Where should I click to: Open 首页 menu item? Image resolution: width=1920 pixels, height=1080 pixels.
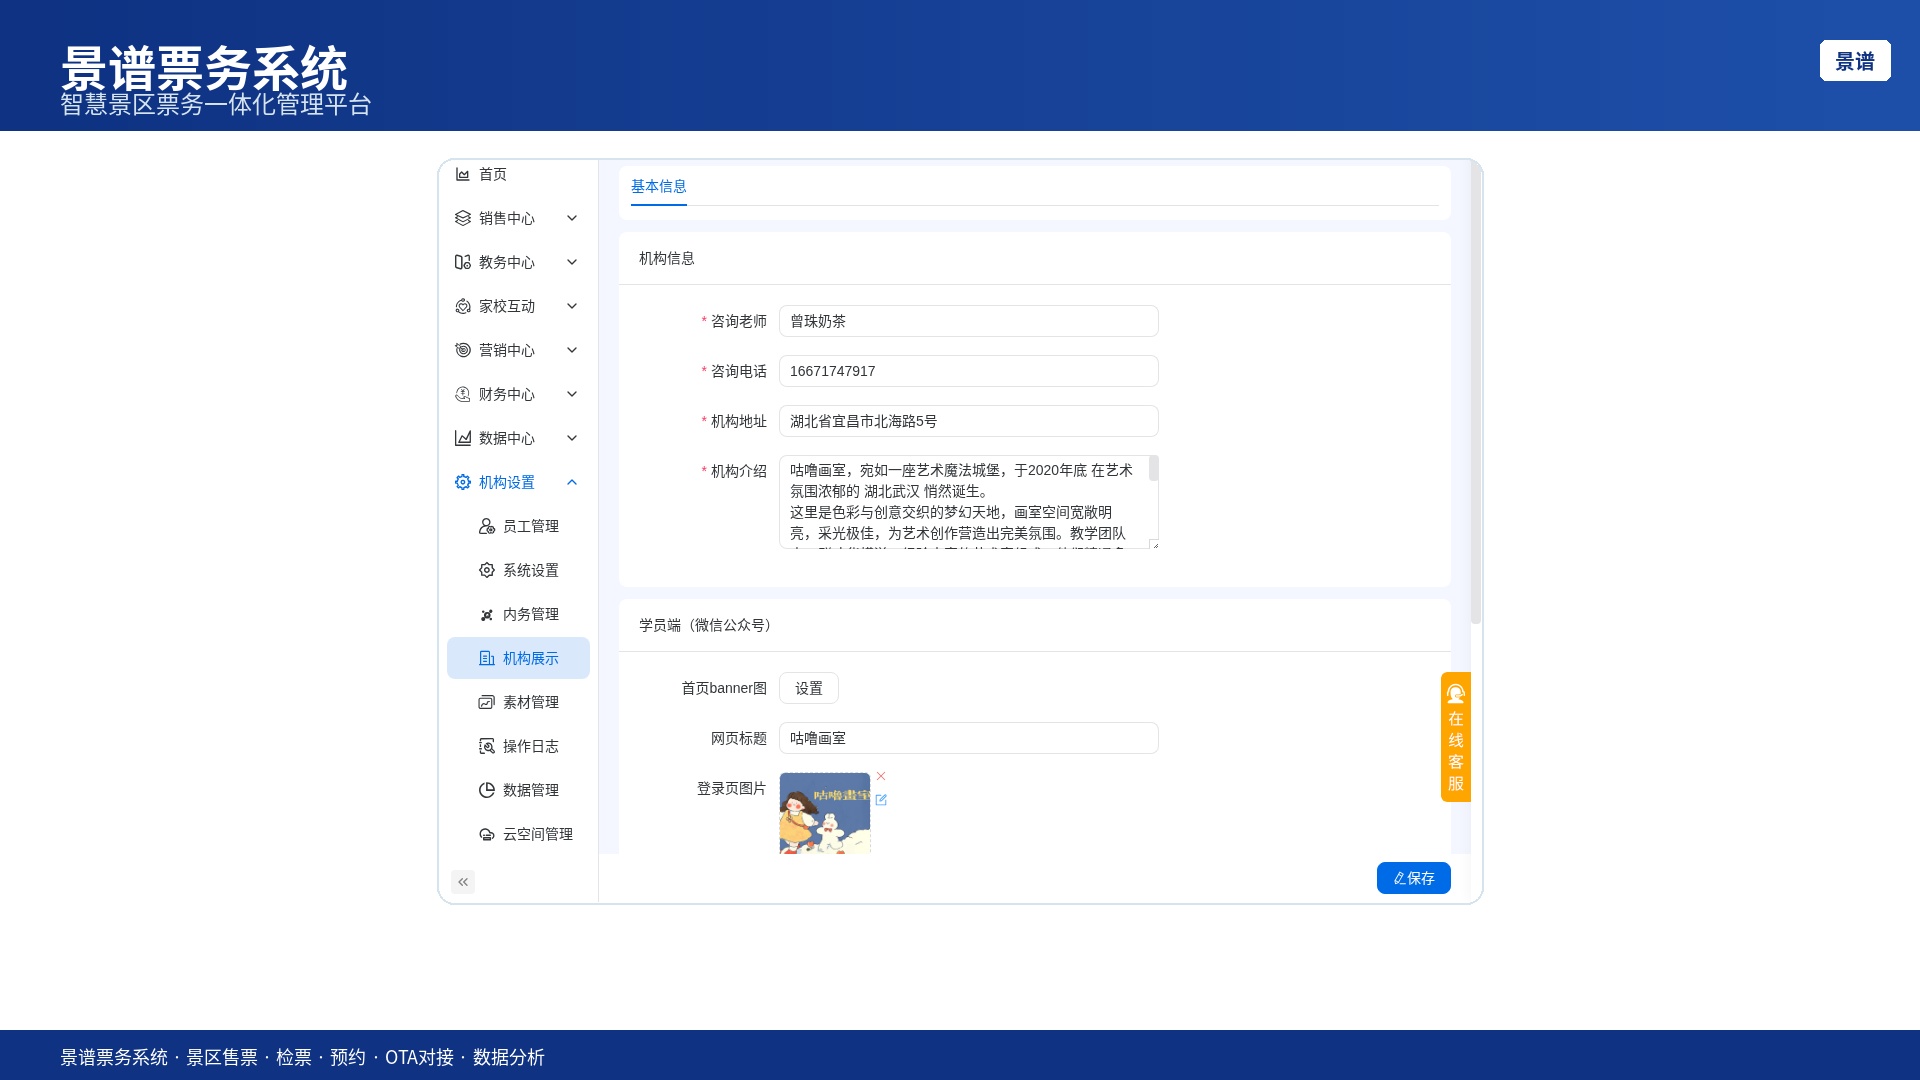coord(518,174)
